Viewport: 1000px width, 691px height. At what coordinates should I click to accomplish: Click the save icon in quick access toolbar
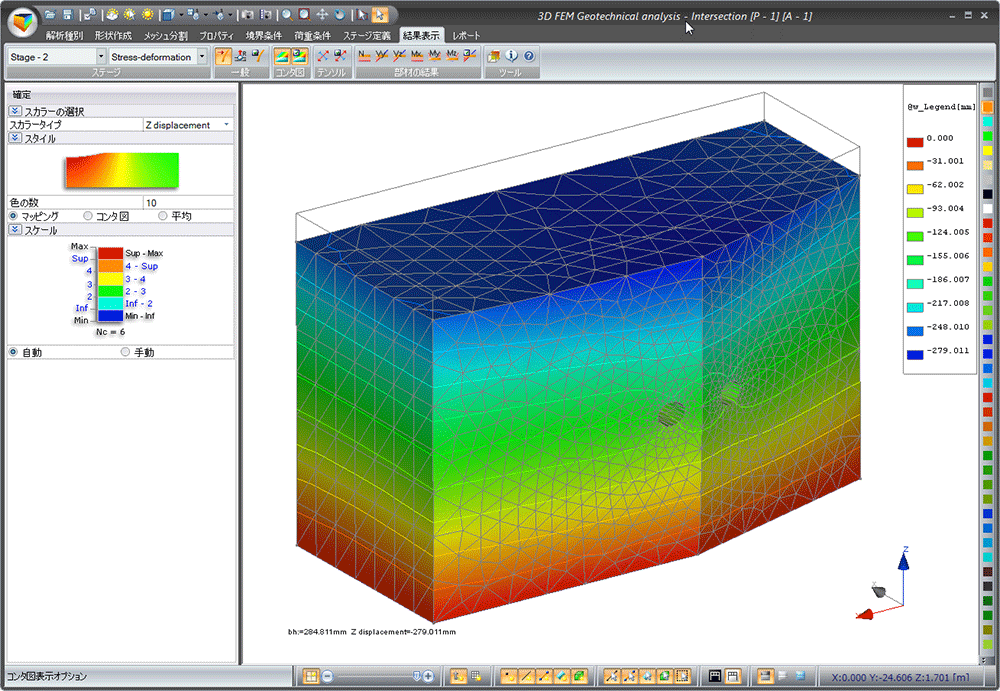(67, 15)
